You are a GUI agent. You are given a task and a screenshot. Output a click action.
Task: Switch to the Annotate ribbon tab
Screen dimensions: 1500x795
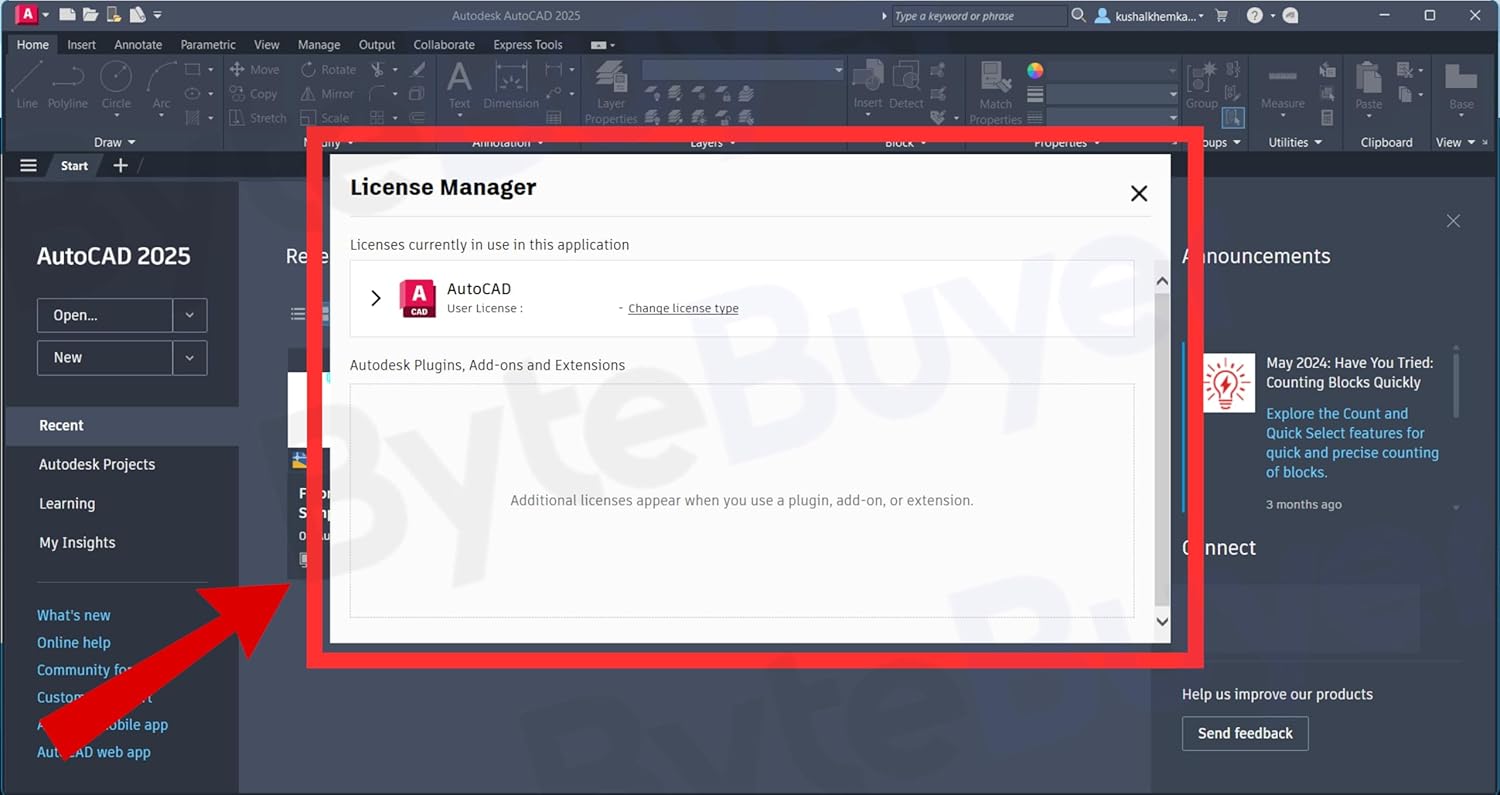tap(138, 44)
